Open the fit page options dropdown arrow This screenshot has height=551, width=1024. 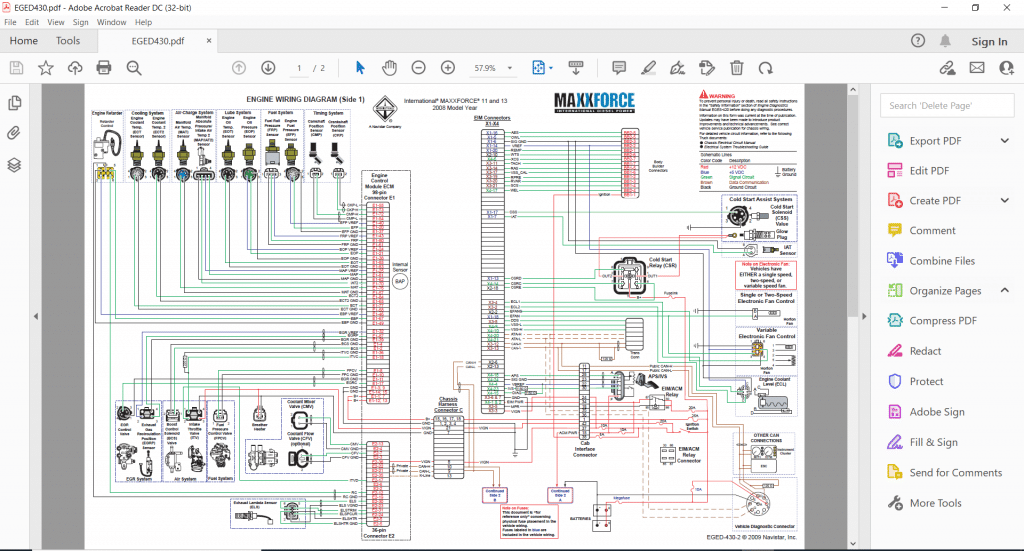[x=551, y=68]
